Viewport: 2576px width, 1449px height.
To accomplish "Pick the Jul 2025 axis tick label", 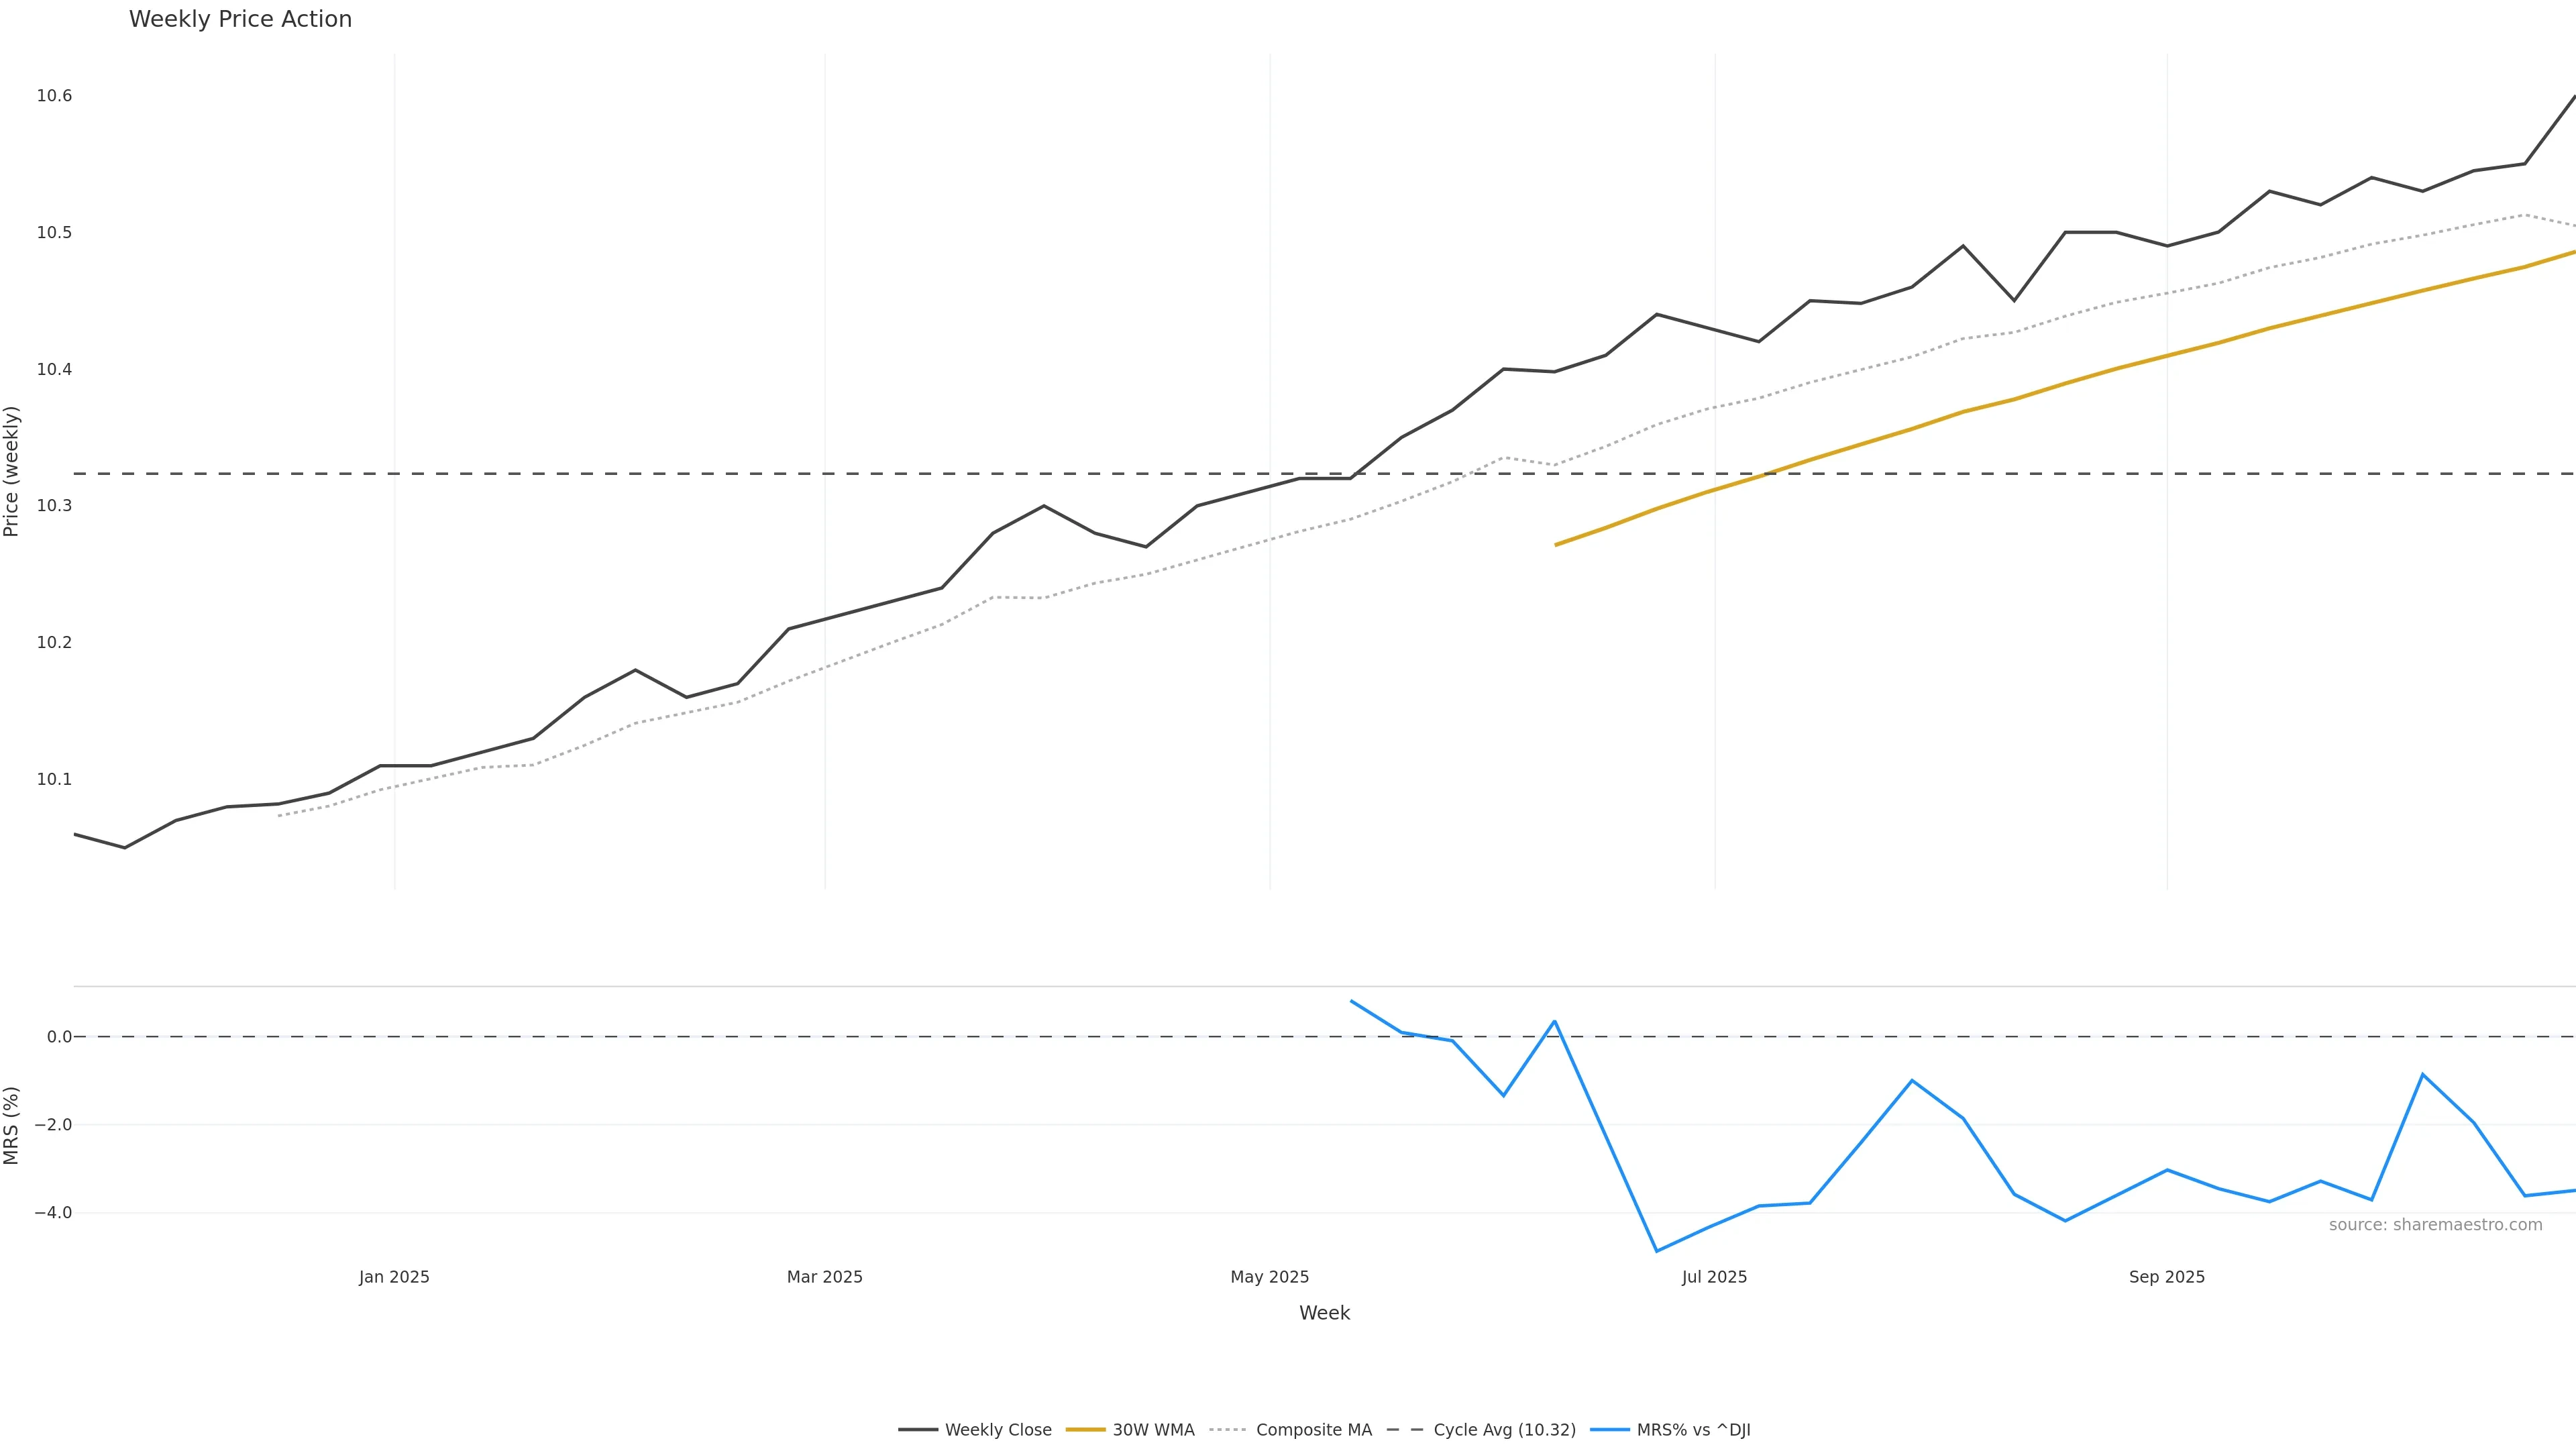I will 1714,1277.
